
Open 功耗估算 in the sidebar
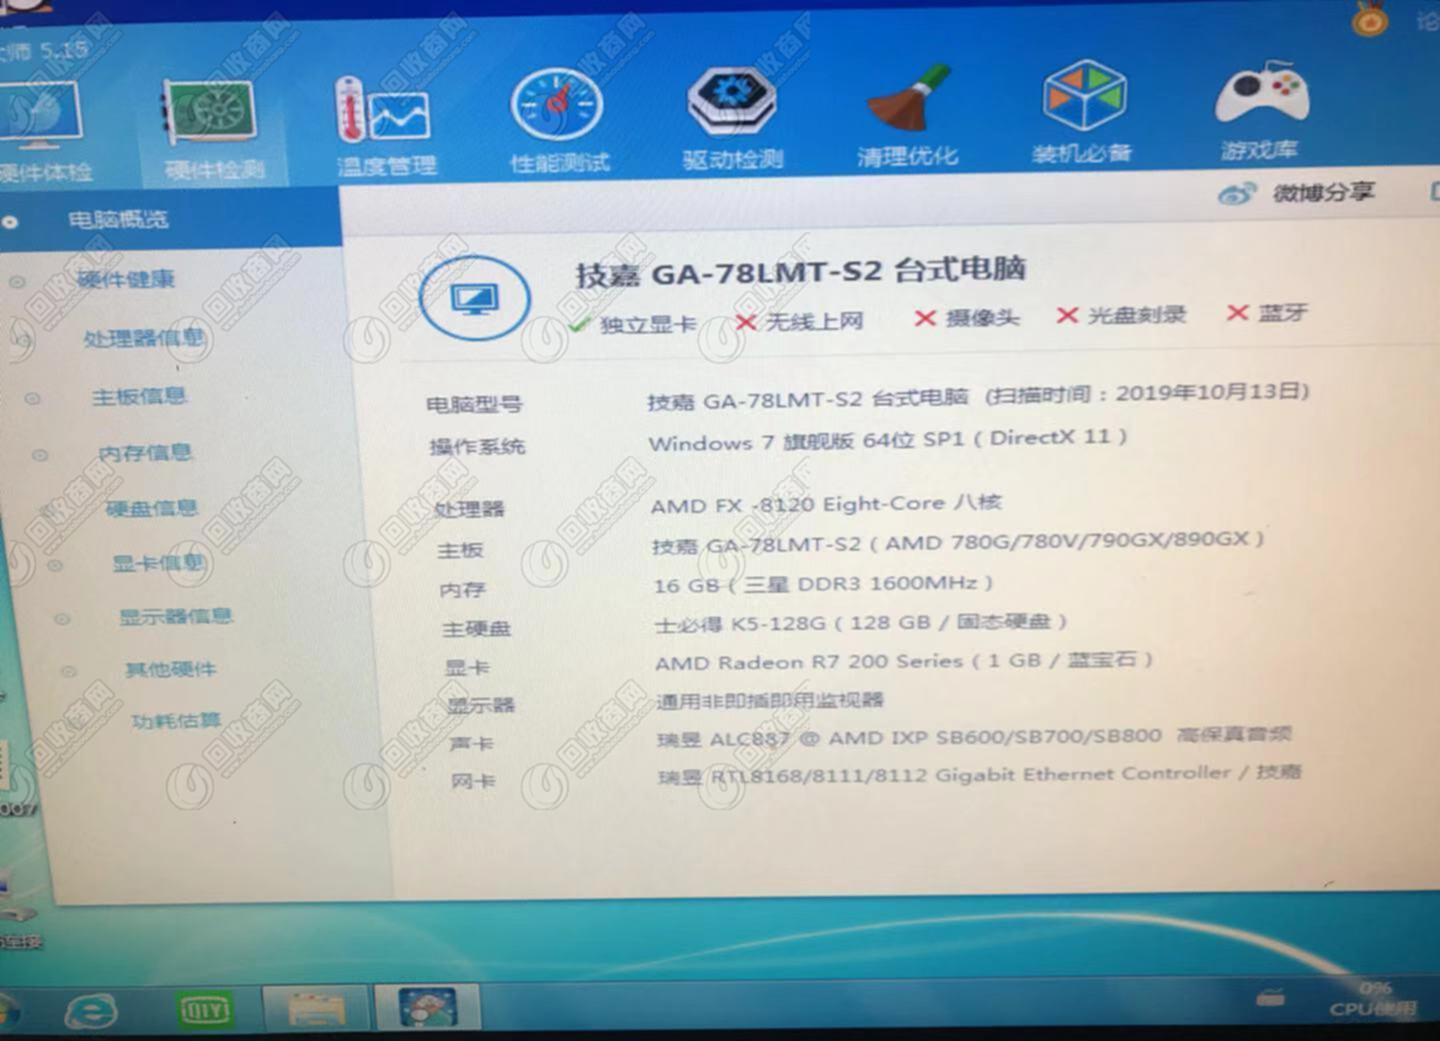coord(176,721)
